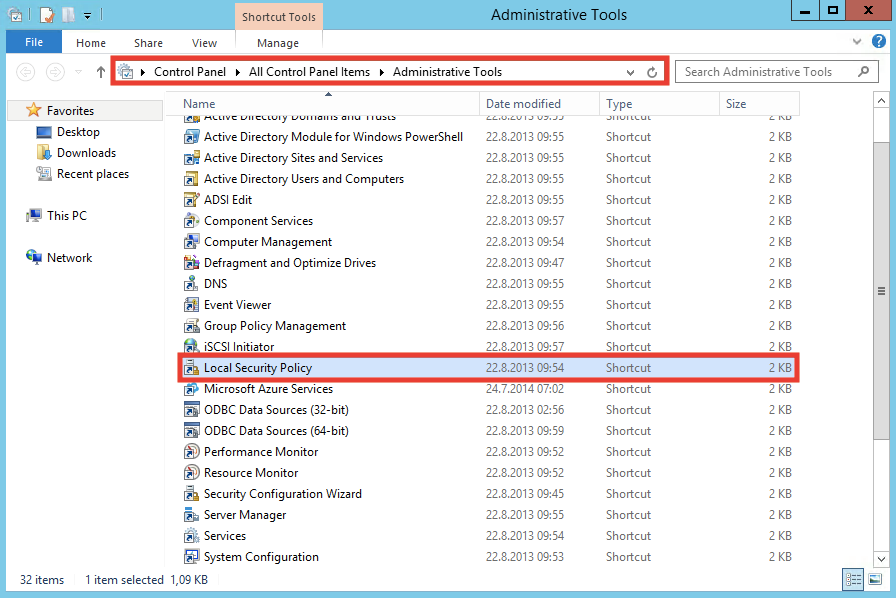Click the Refresh button in address bar
This screenshot has width=896, height=598.
(x=652, y=72)
